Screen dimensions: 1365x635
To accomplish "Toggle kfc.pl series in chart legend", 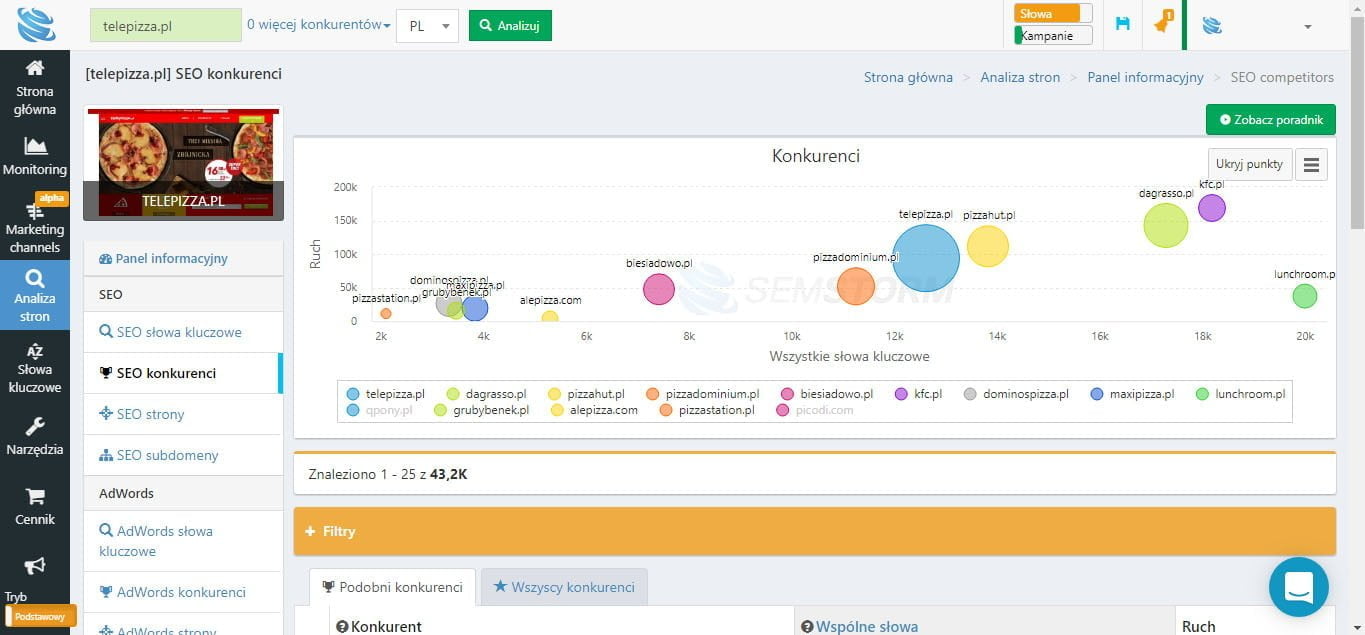I will click(x=920, y=394).
